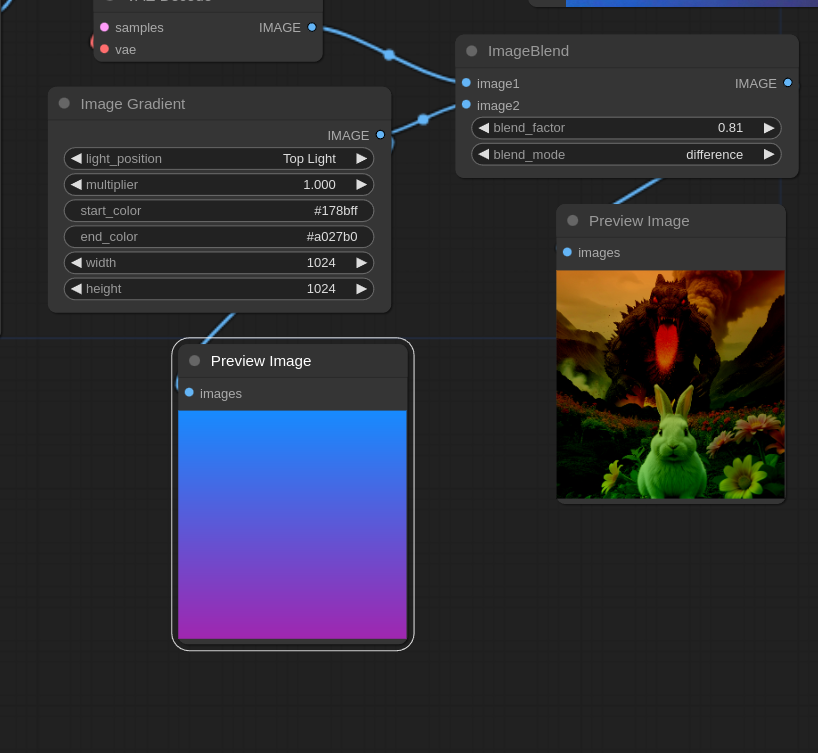Open the light_position Top Light dropdown

(219, 158)
